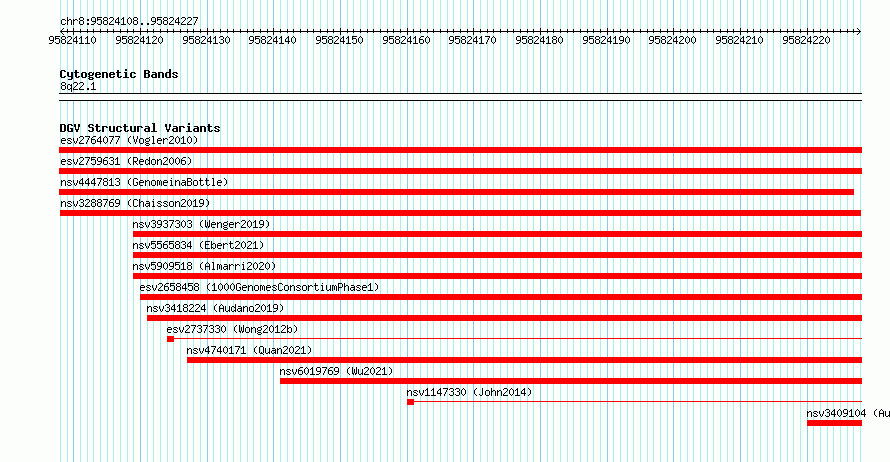The image size is (890, 462).
Task: Select the nsv5565834 (Ebert2021) label
Action: click(198, 245)
